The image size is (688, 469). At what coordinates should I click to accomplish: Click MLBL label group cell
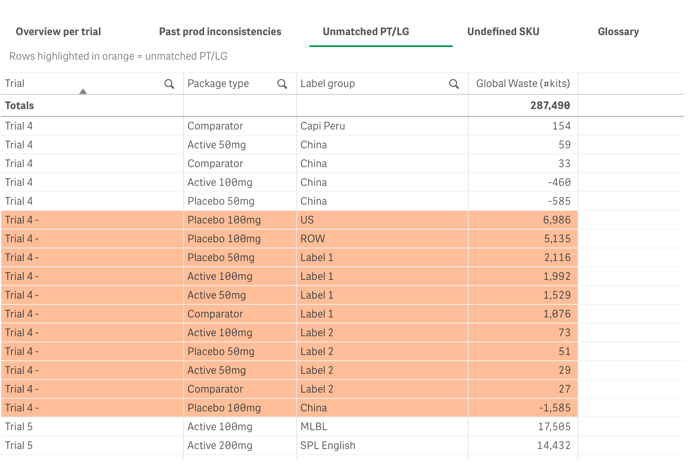[314, 427]
